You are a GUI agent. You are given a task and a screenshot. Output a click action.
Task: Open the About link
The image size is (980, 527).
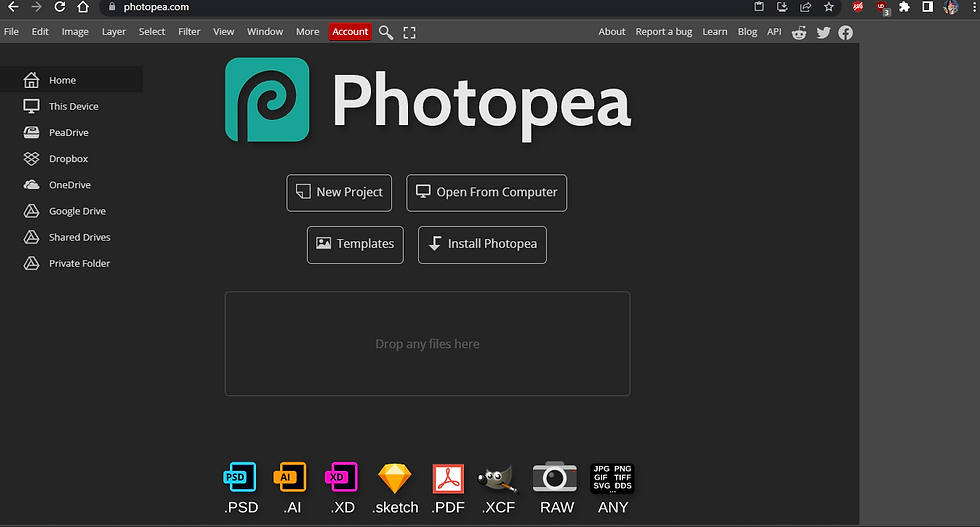612,32
